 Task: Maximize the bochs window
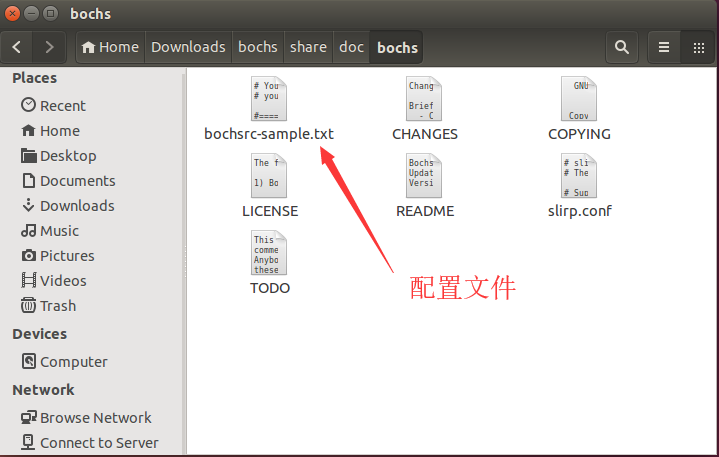tap(50, 13)
